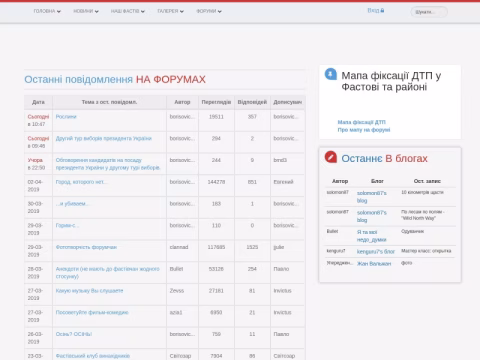Open first solomon87's blog link

click(372, 197)
